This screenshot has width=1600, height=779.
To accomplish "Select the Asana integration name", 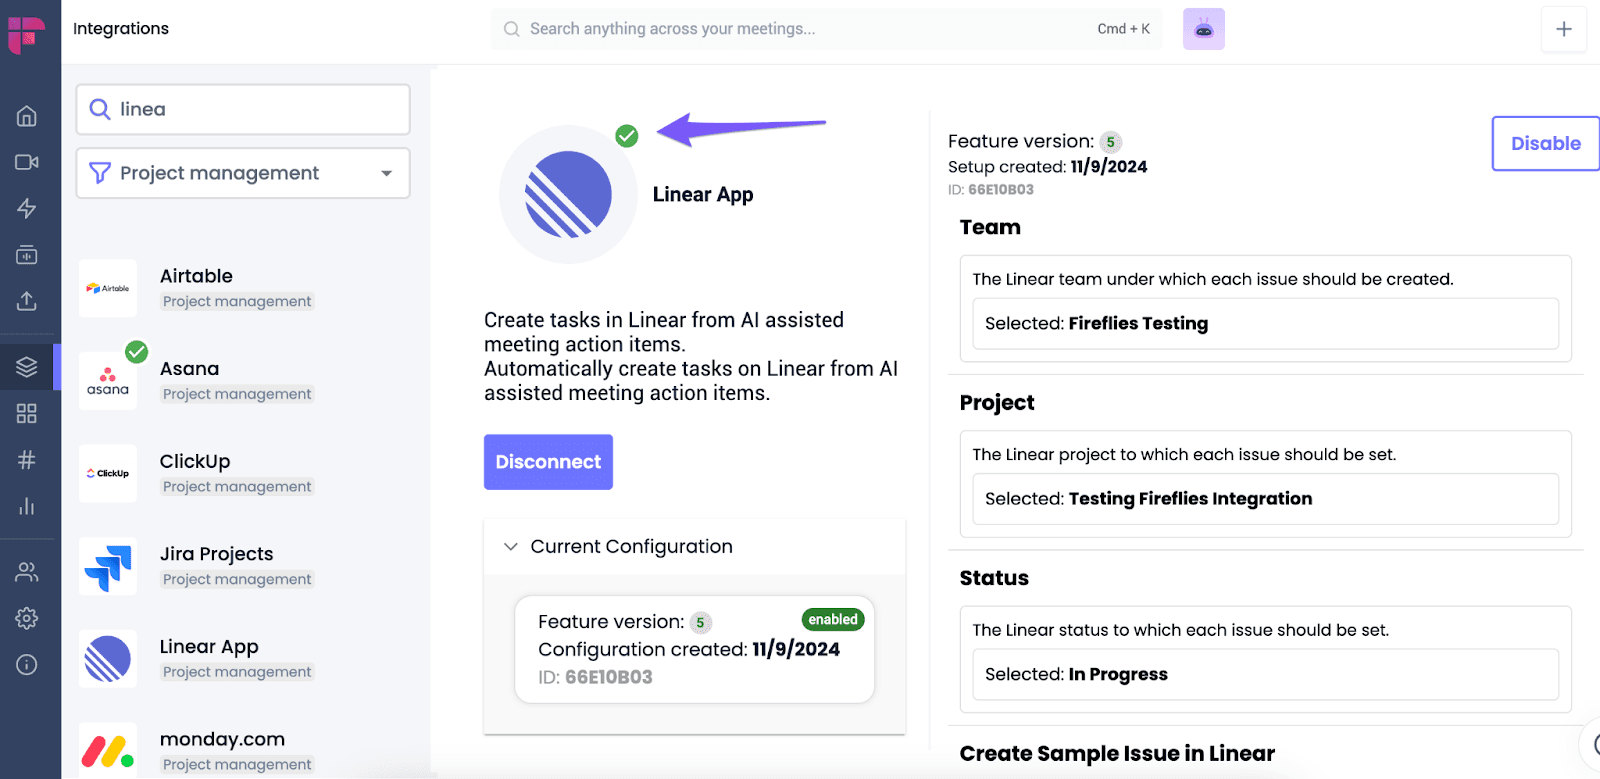I will point(189,369).
